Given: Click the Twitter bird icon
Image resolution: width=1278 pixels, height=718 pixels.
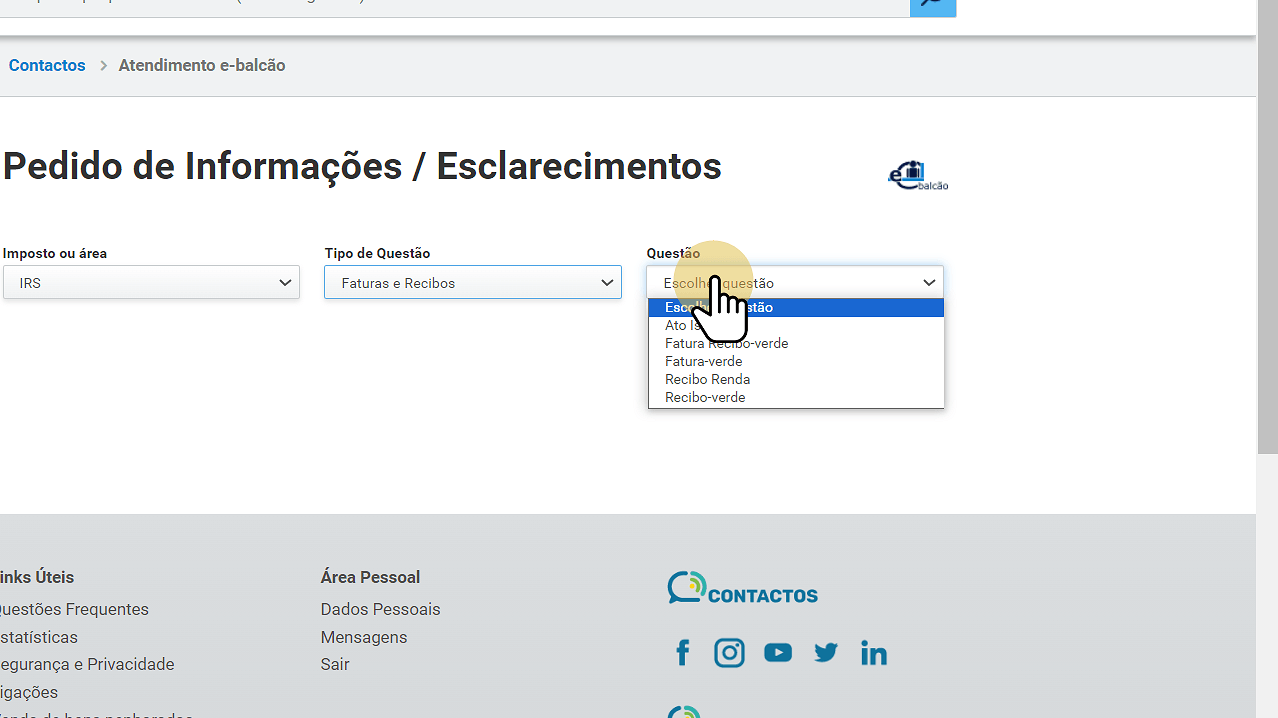Looking at the screenshot, I should coord(825,653).
